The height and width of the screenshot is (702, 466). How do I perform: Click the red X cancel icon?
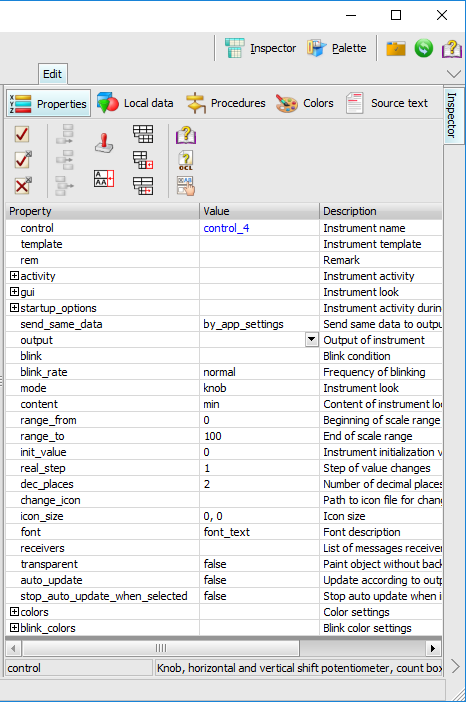click(x=23, y=185)
